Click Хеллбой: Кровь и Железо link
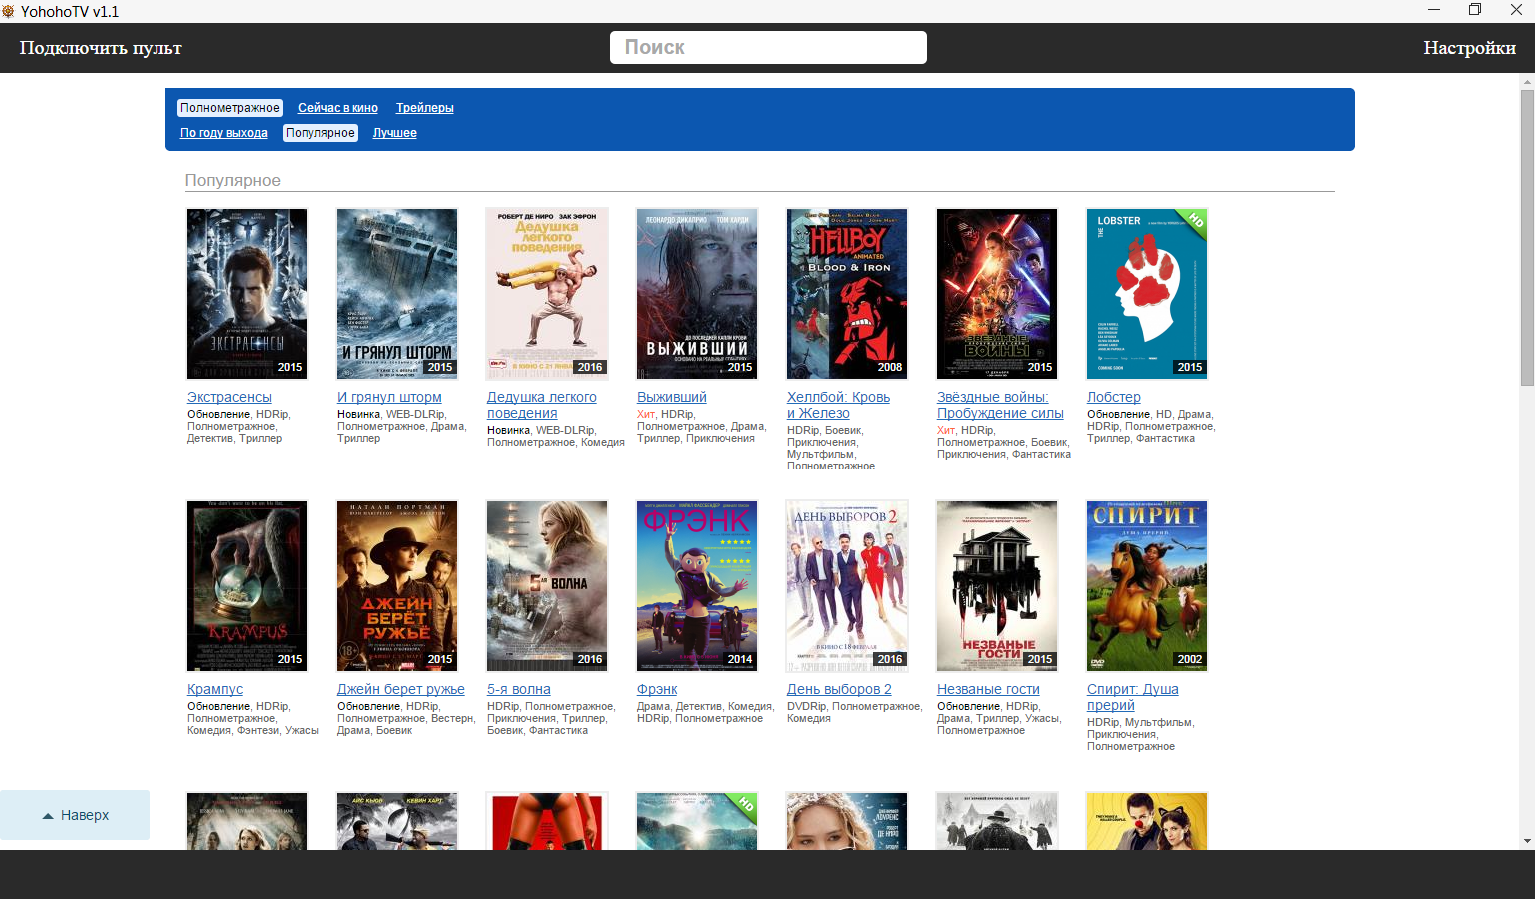The height and width of the screenshot is (899, 1535). [838, 405]
